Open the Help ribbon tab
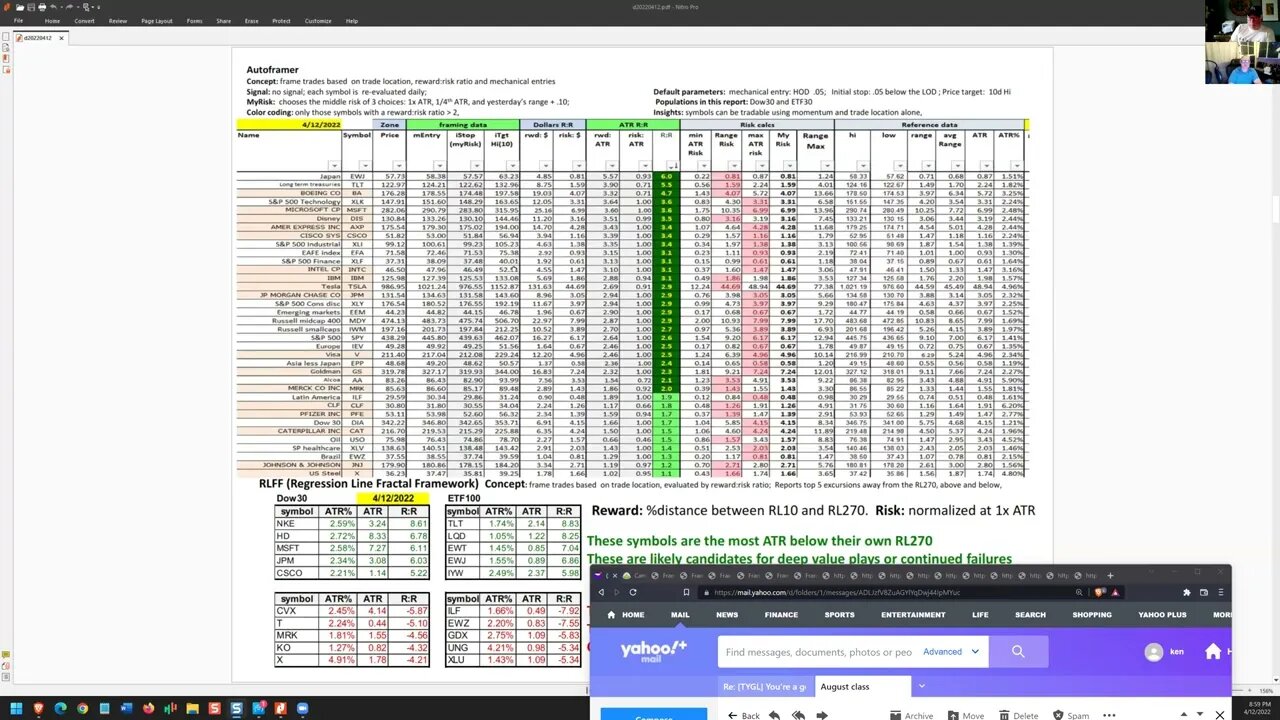Screen dimensions: 1280x720 pyautogui.click(x=352, y=21)
